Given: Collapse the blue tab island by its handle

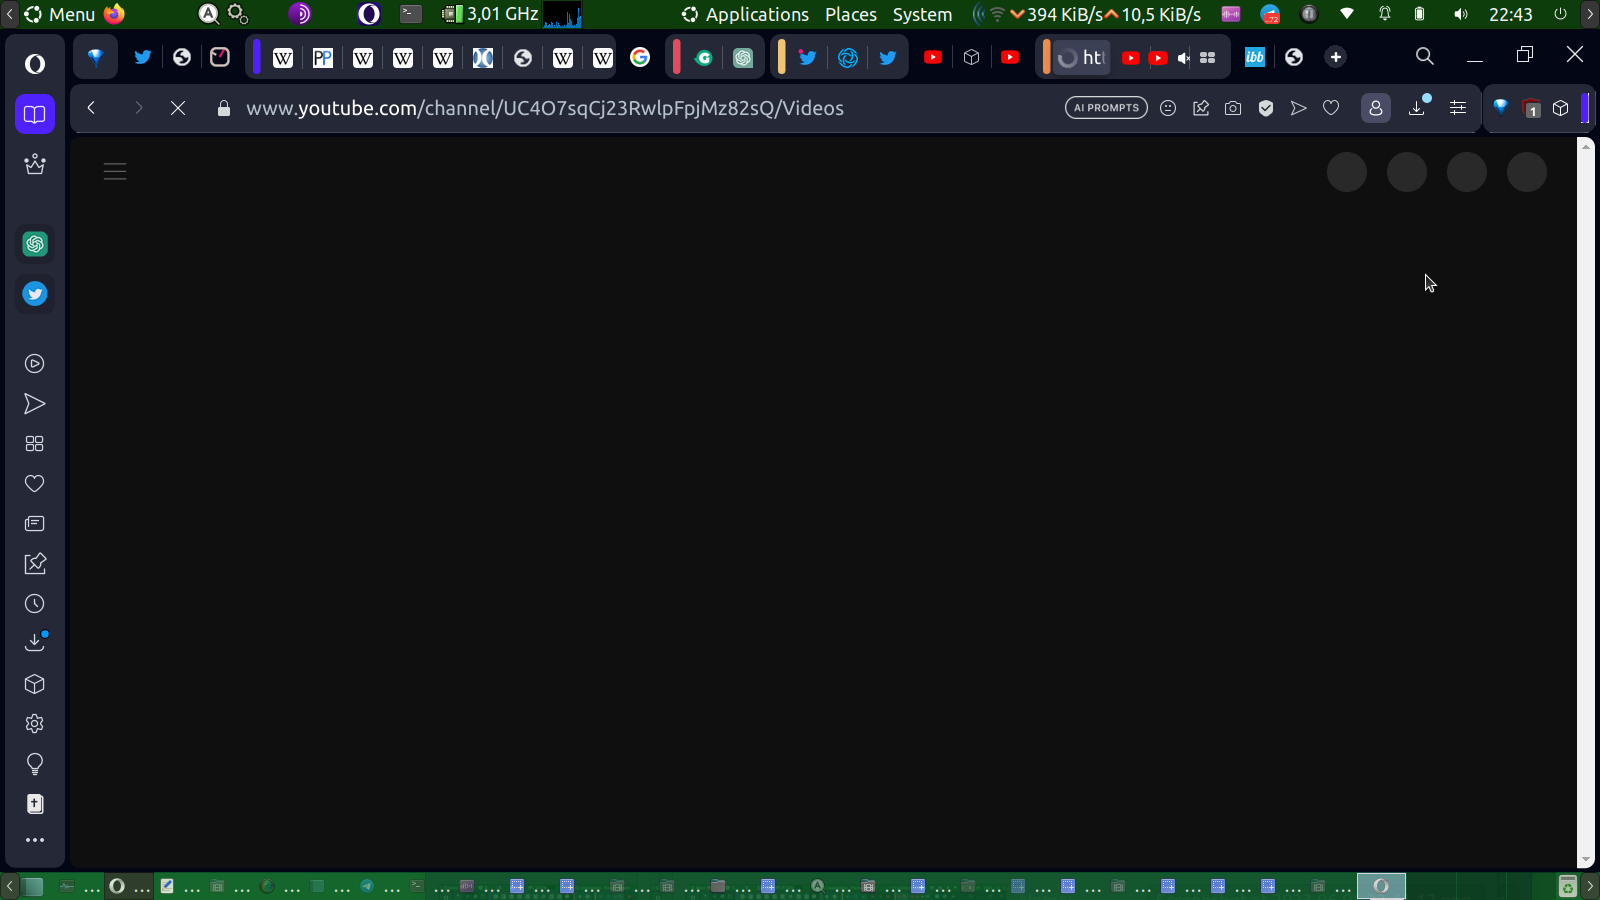Looking at the screenshot, I should pos(257,57).
